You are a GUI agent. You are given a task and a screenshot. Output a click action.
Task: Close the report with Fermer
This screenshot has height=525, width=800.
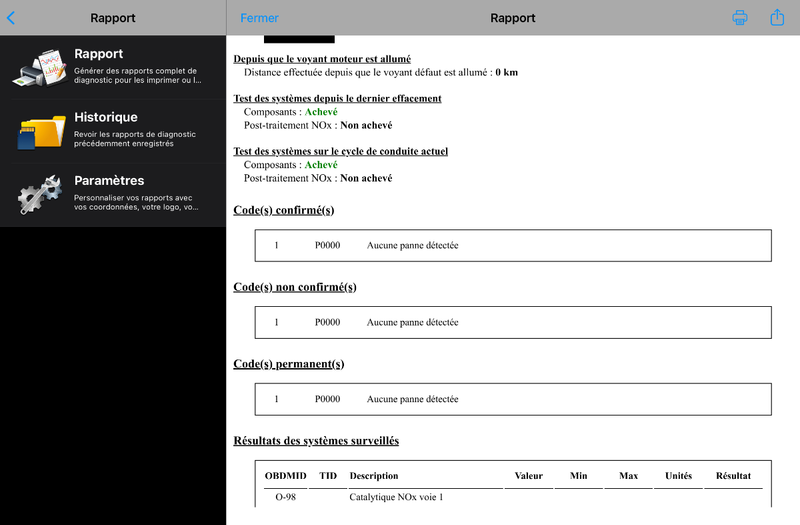click(259, 18)
